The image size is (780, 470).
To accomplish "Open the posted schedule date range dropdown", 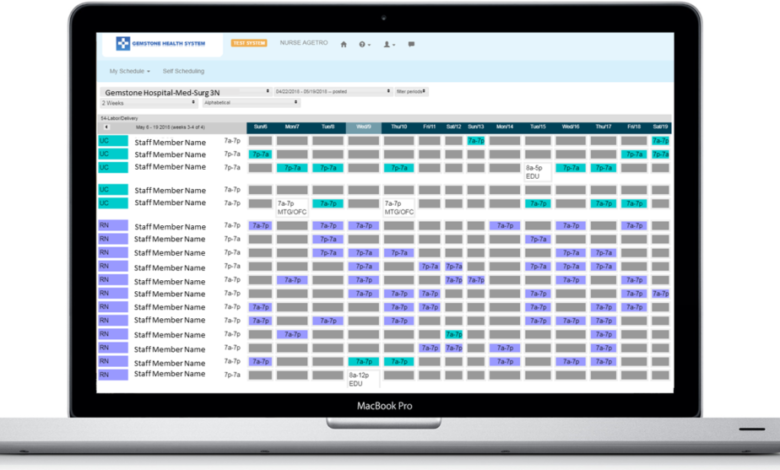I will (x=333, y=91).
